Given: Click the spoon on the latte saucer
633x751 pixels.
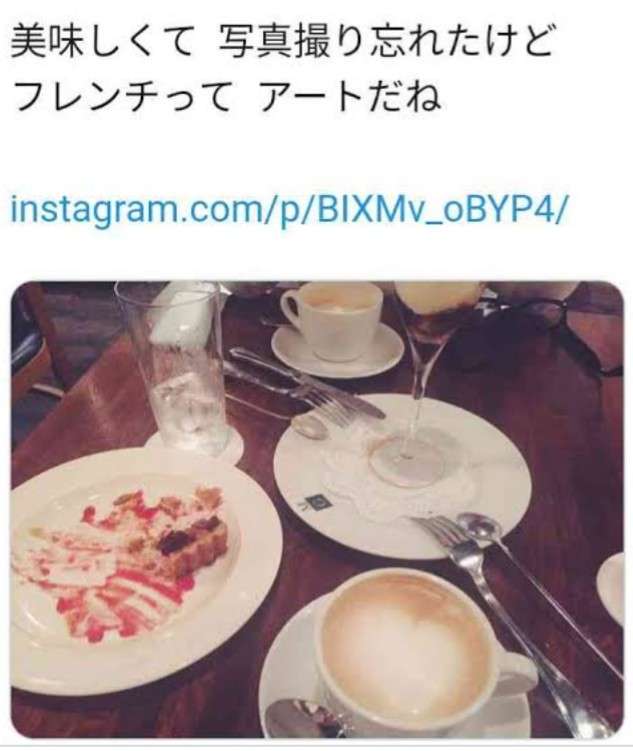Looking at the screenshot, I should [306, 717].
